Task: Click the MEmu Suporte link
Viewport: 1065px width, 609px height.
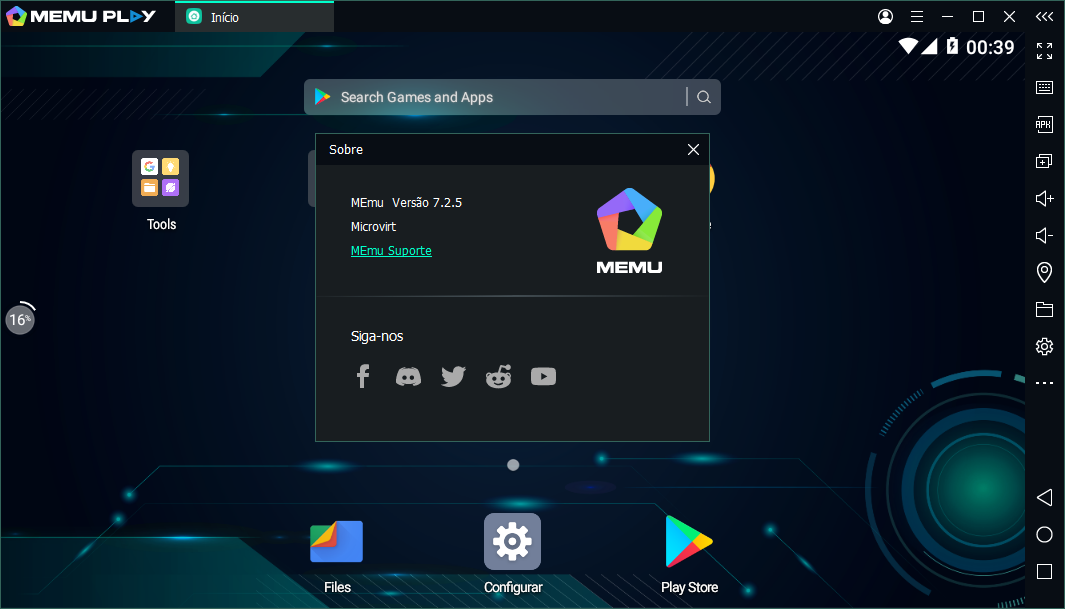Action: (391, 251)
